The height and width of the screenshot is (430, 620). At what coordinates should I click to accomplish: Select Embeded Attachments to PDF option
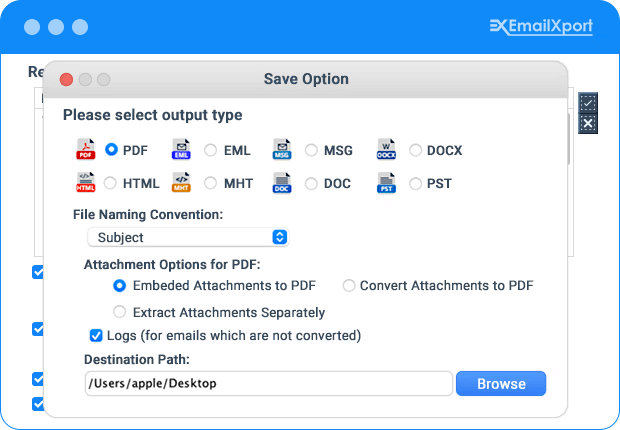click(x=119, y=286)
